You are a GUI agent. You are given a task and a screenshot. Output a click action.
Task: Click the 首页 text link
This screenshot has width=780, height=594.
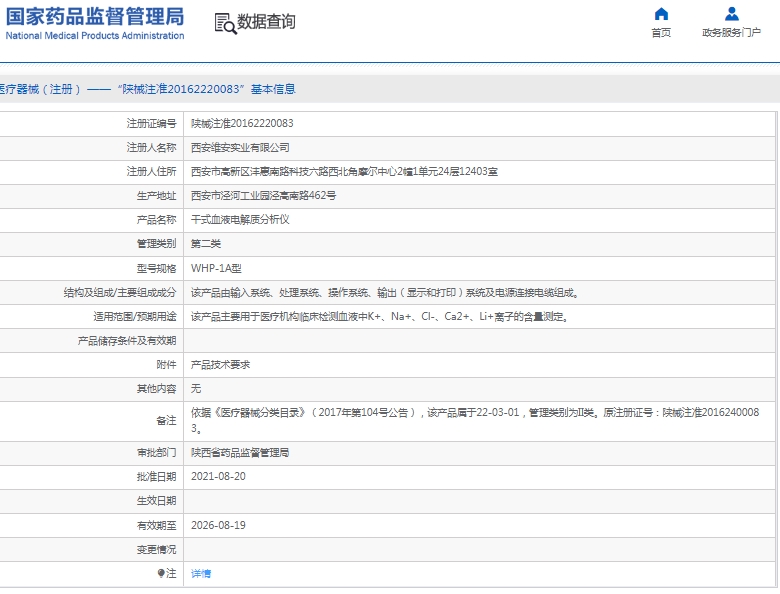pyautogui.click(x=661, y=33)
